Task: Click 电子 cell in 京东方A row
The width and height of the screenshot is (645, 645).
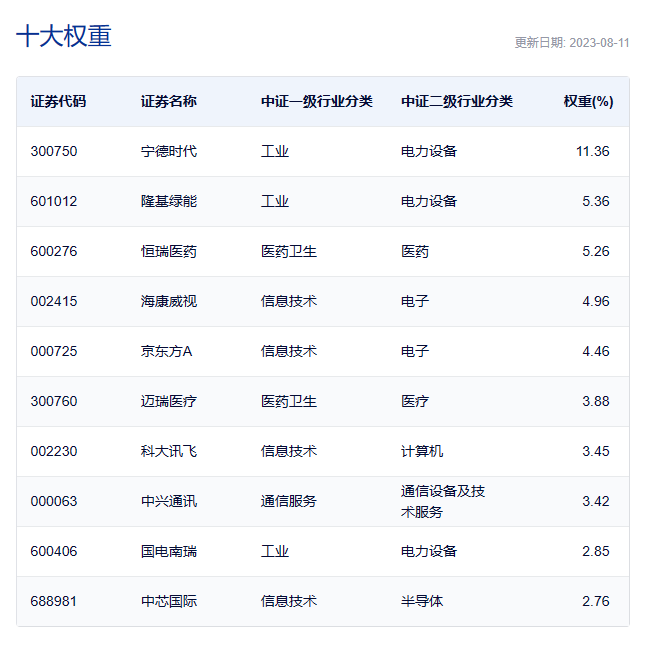Action: pyautogui.click(x=415, y=351)
